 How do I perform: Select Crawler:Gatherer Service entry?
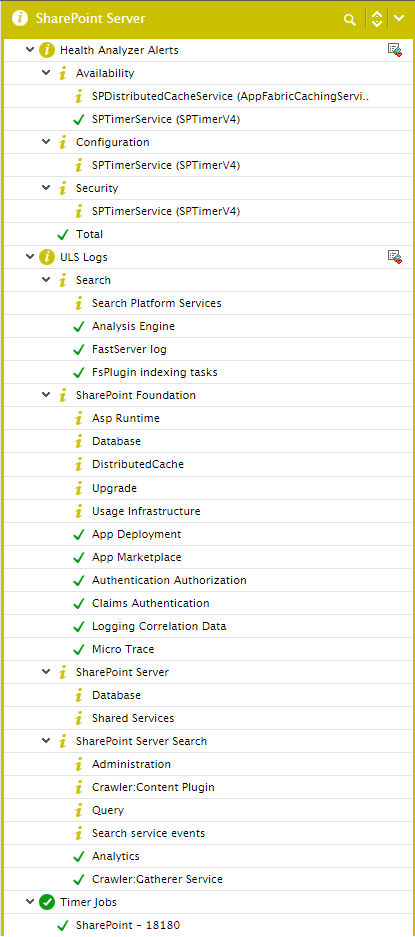pos(208,880)
